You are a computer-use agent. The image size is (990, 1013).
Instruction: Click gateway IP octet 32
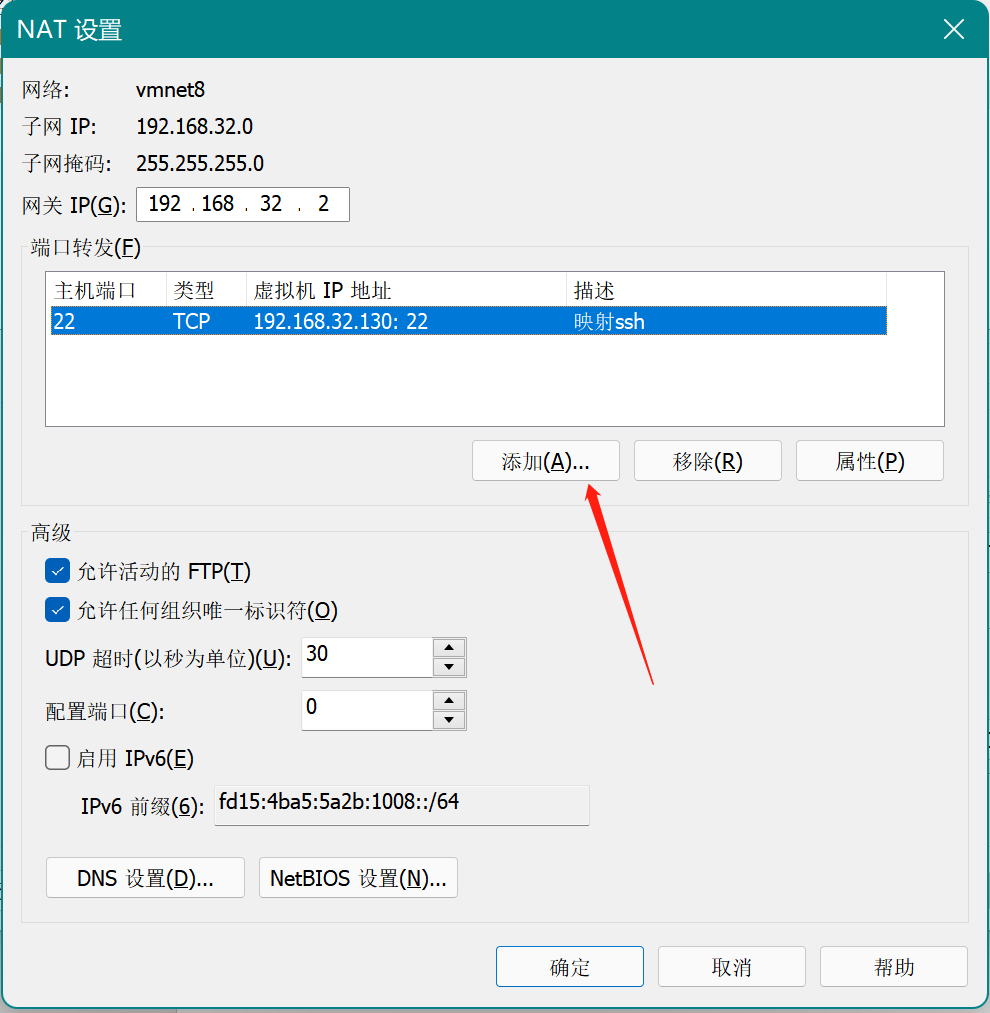pos(271,204)
